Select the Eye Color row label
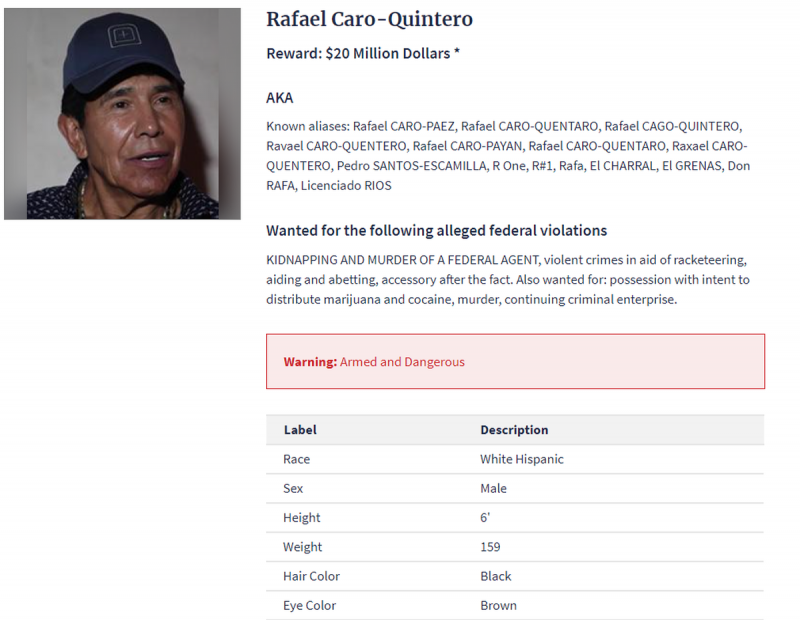800x620 pixels. (x=310, y=605)
